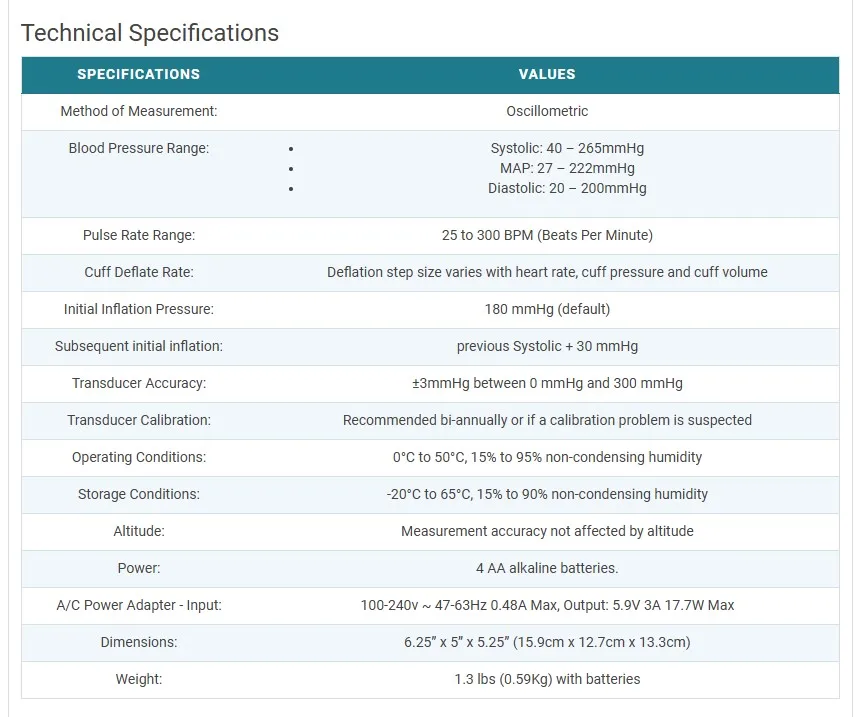Image resolution: width=859 pixels, height=717 pixels.
Task: Select the 1.3 lbs weight value
Action: pos(547,679)
